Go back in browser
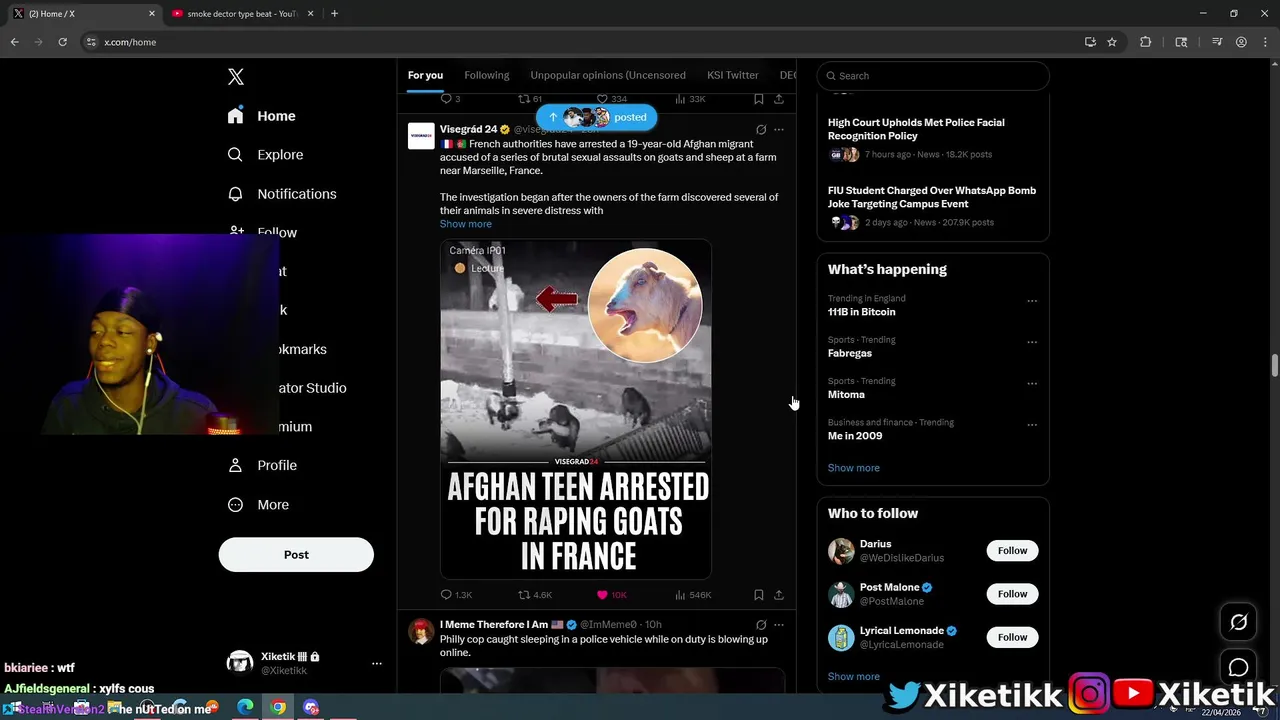 point(14,42)
